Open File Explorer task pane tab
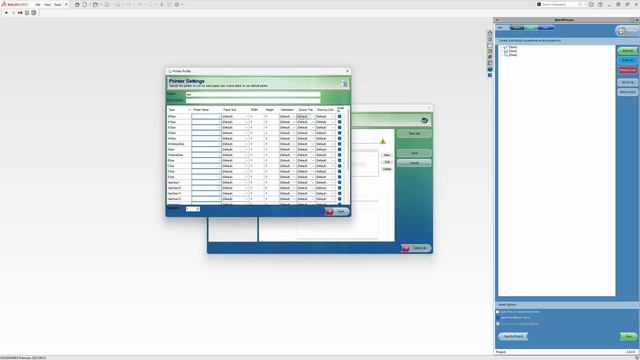Image resolution: width=640 pixels, height=360 pixels. pyautogui.click(x=490, y=45)
